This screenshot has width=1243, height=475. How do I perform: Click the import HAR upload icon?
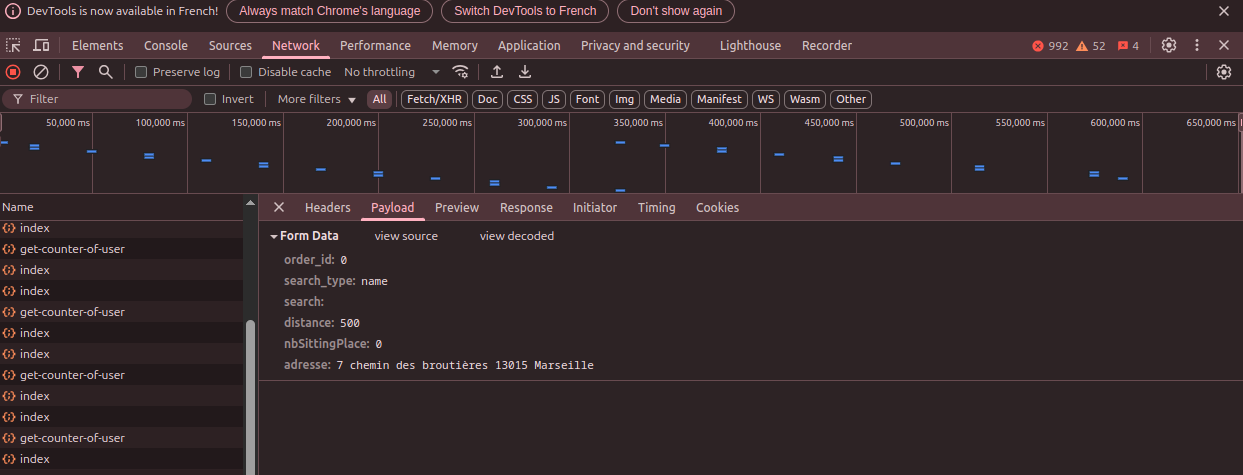pyautogui.click(x=497, y=72)
